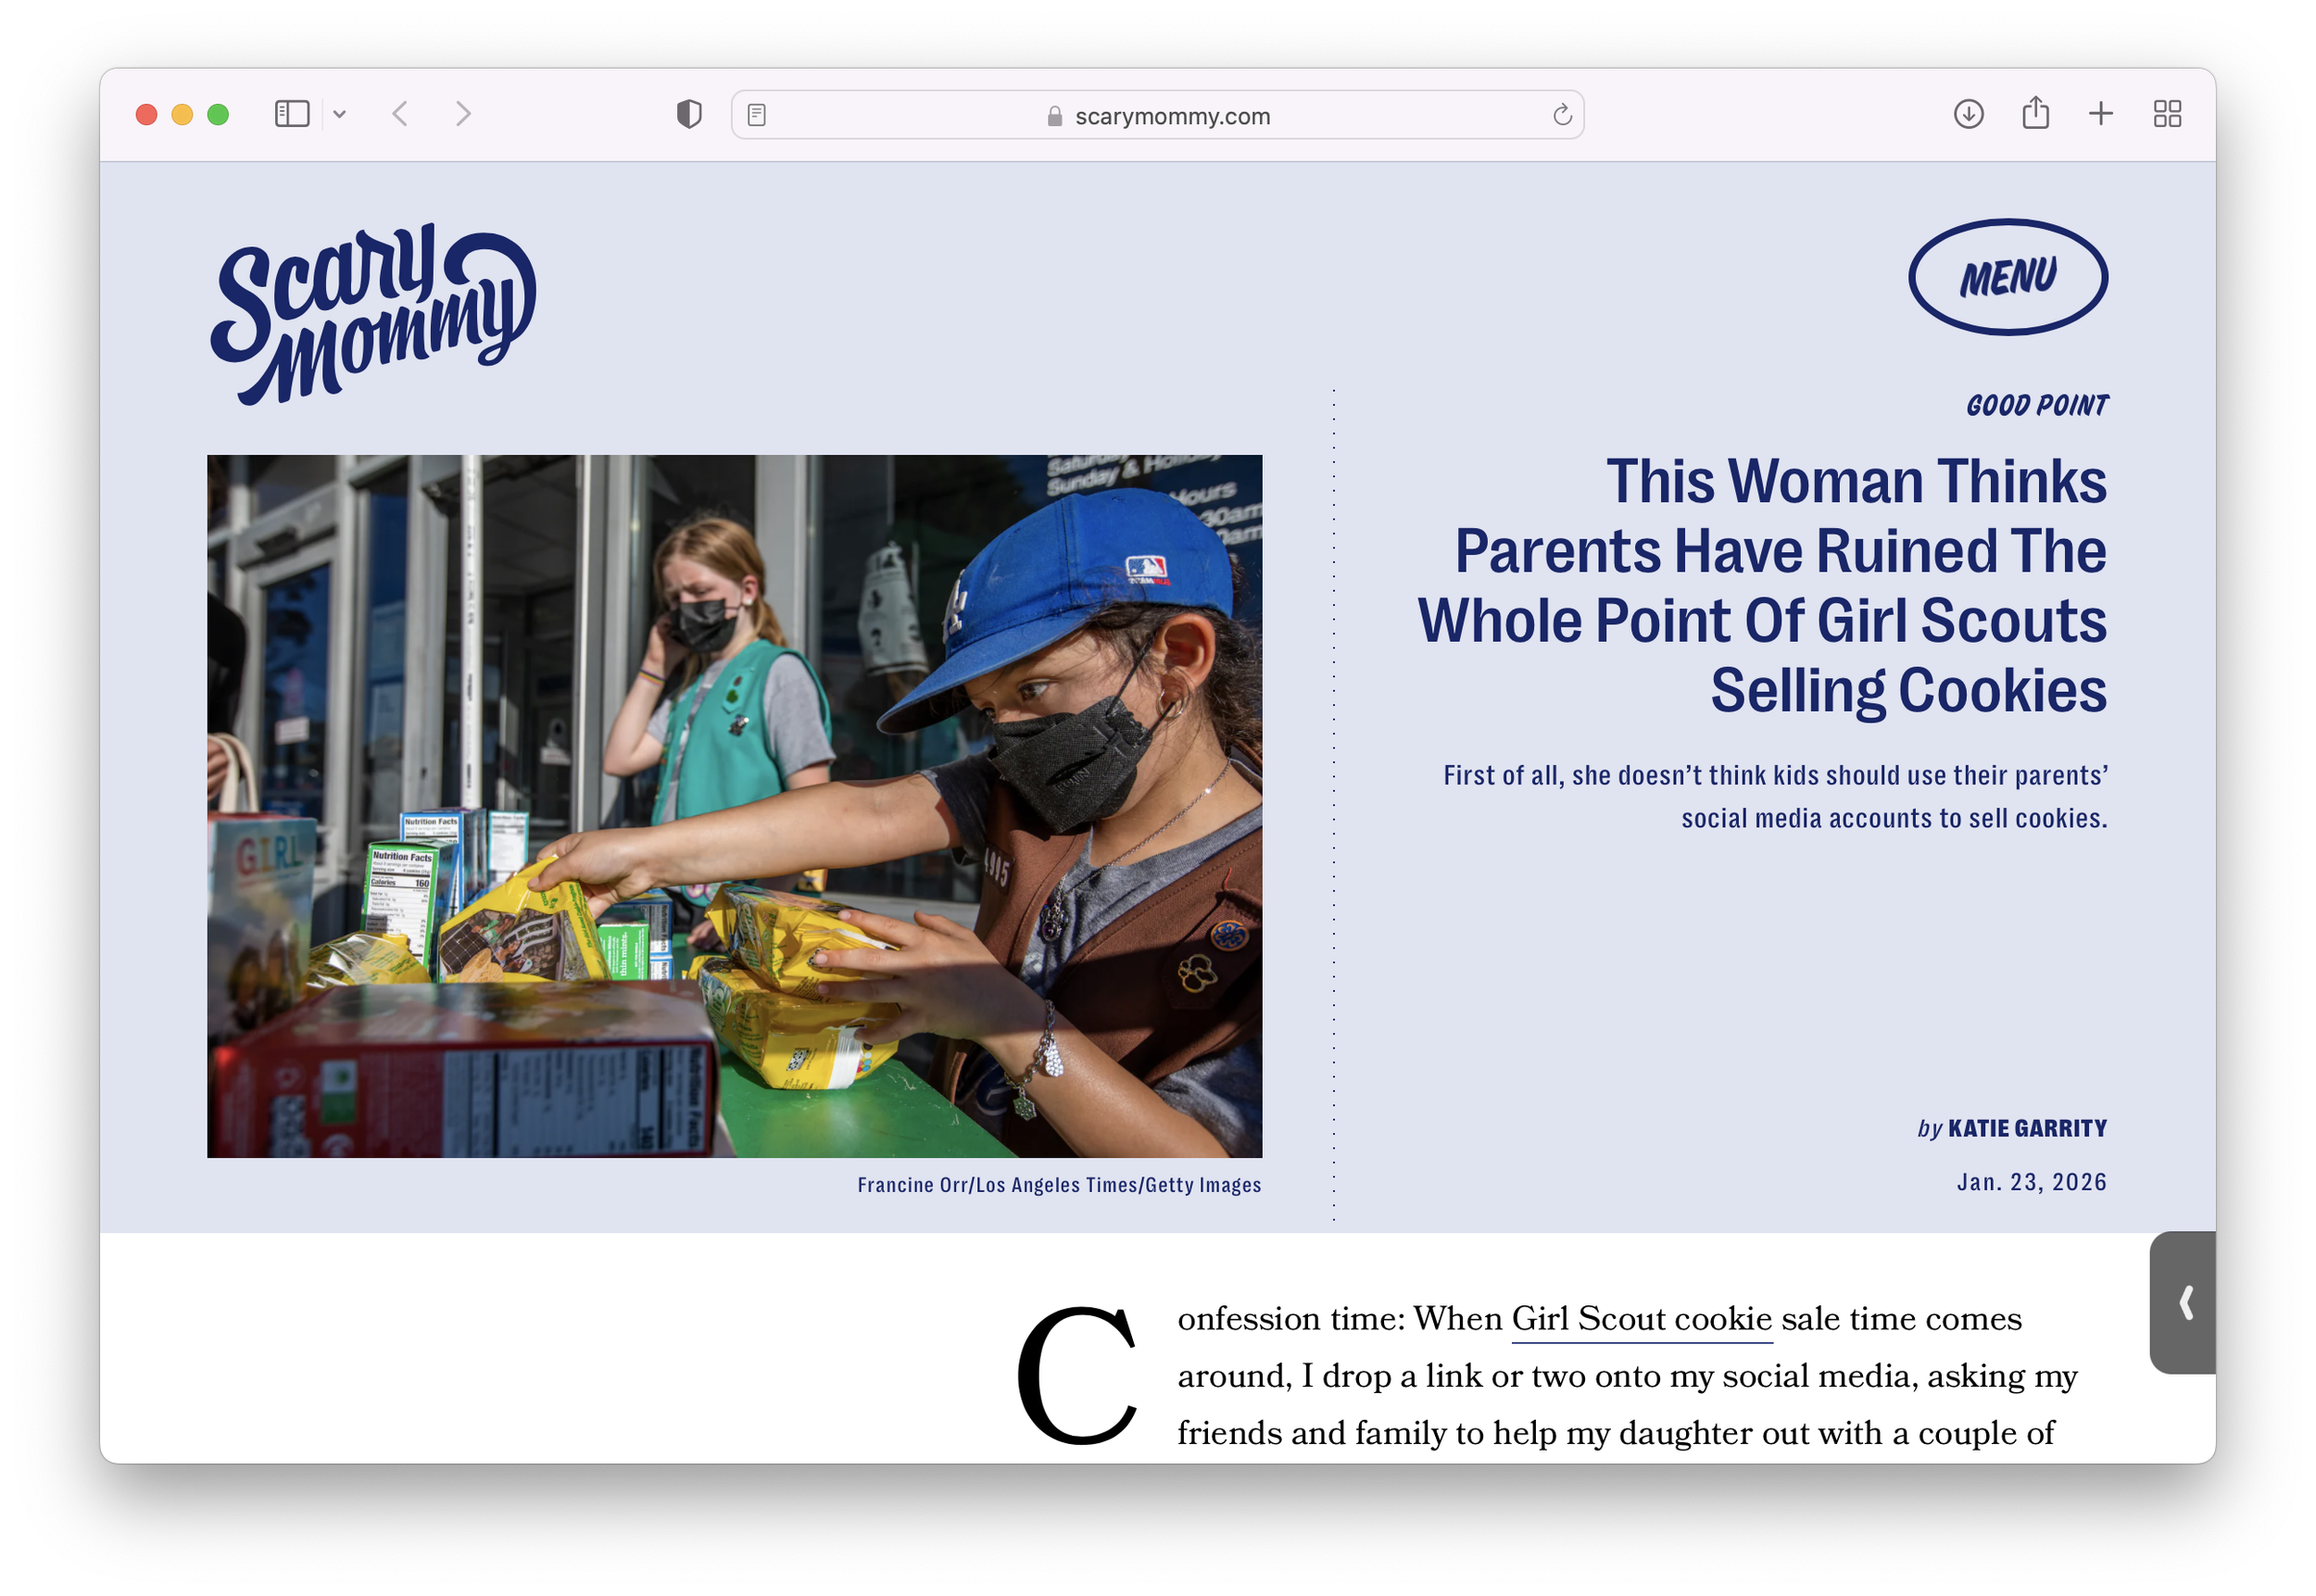Click the scarymommy.com address field

[x=1171, y=116]
